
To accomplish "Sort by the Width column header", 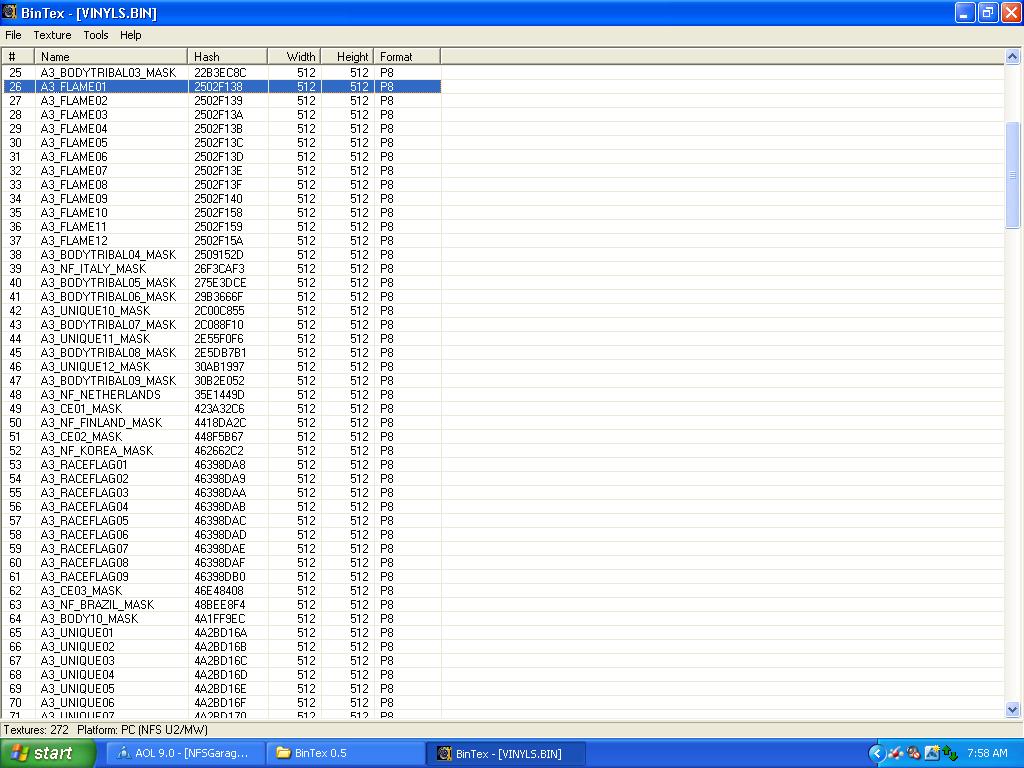I will 294,57.
